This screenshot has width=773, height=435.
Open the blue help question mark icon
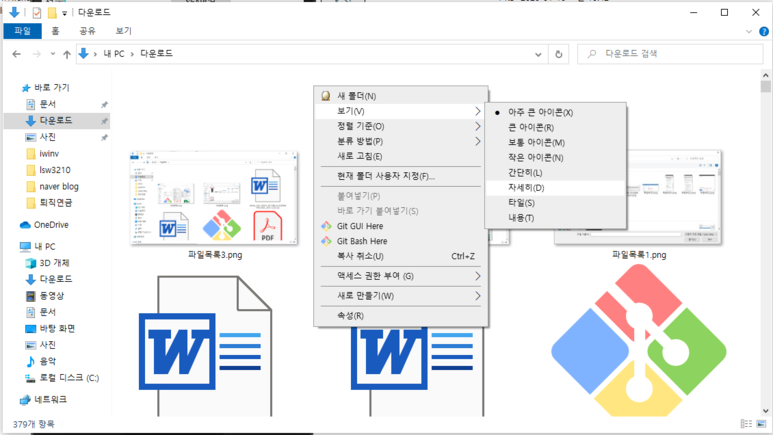click(764, 31)
